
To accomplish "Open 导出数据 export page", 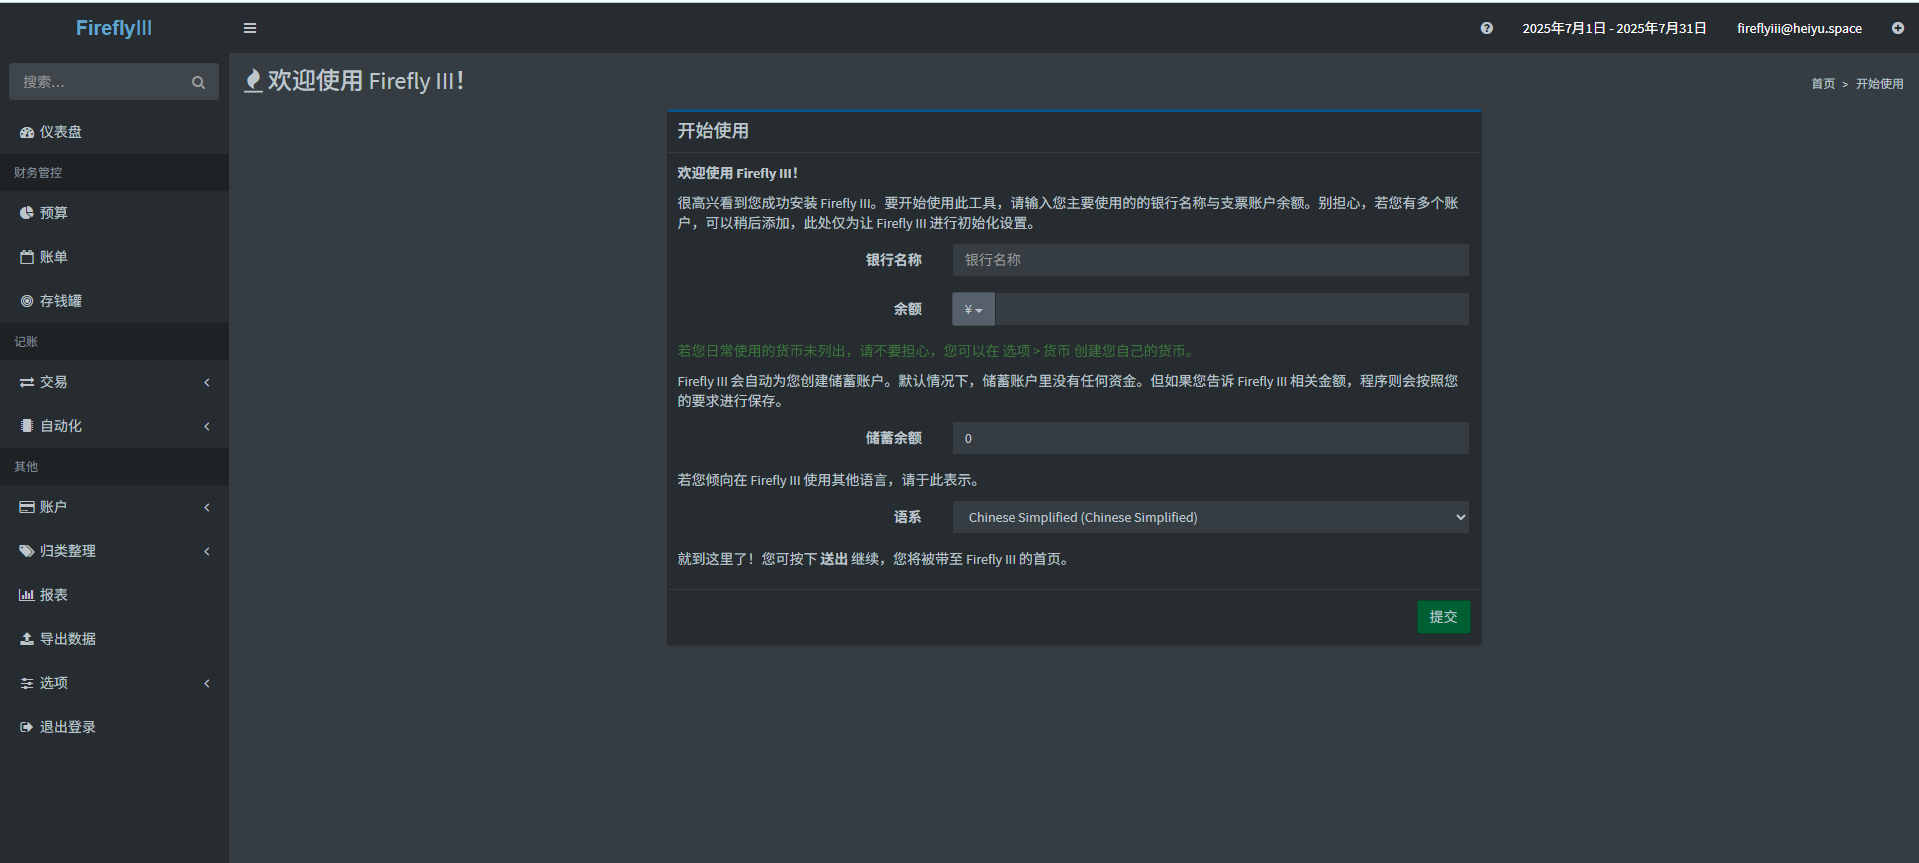I will 114,639.
